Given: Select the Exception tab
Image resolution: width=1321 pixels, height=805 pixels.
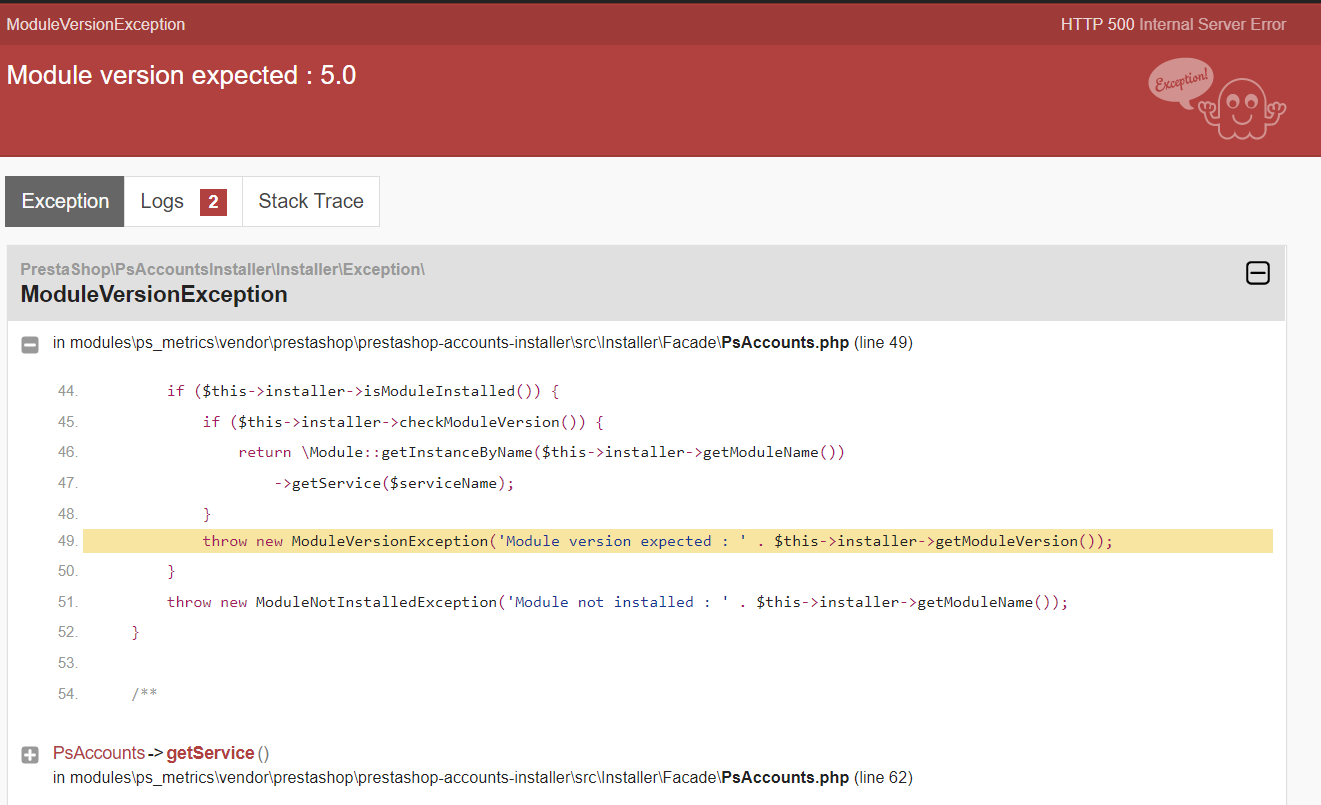Looking at the screenshot, I should point(65,202).
